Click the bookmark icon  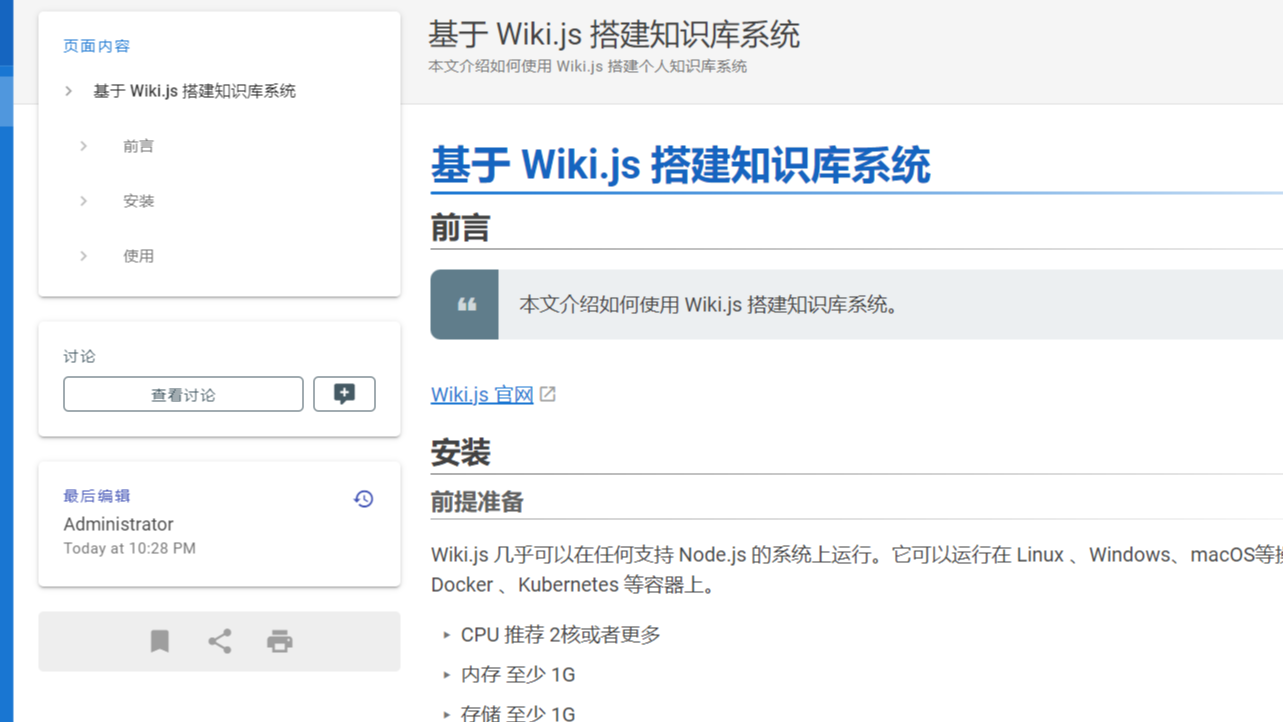tap(160, 641)
